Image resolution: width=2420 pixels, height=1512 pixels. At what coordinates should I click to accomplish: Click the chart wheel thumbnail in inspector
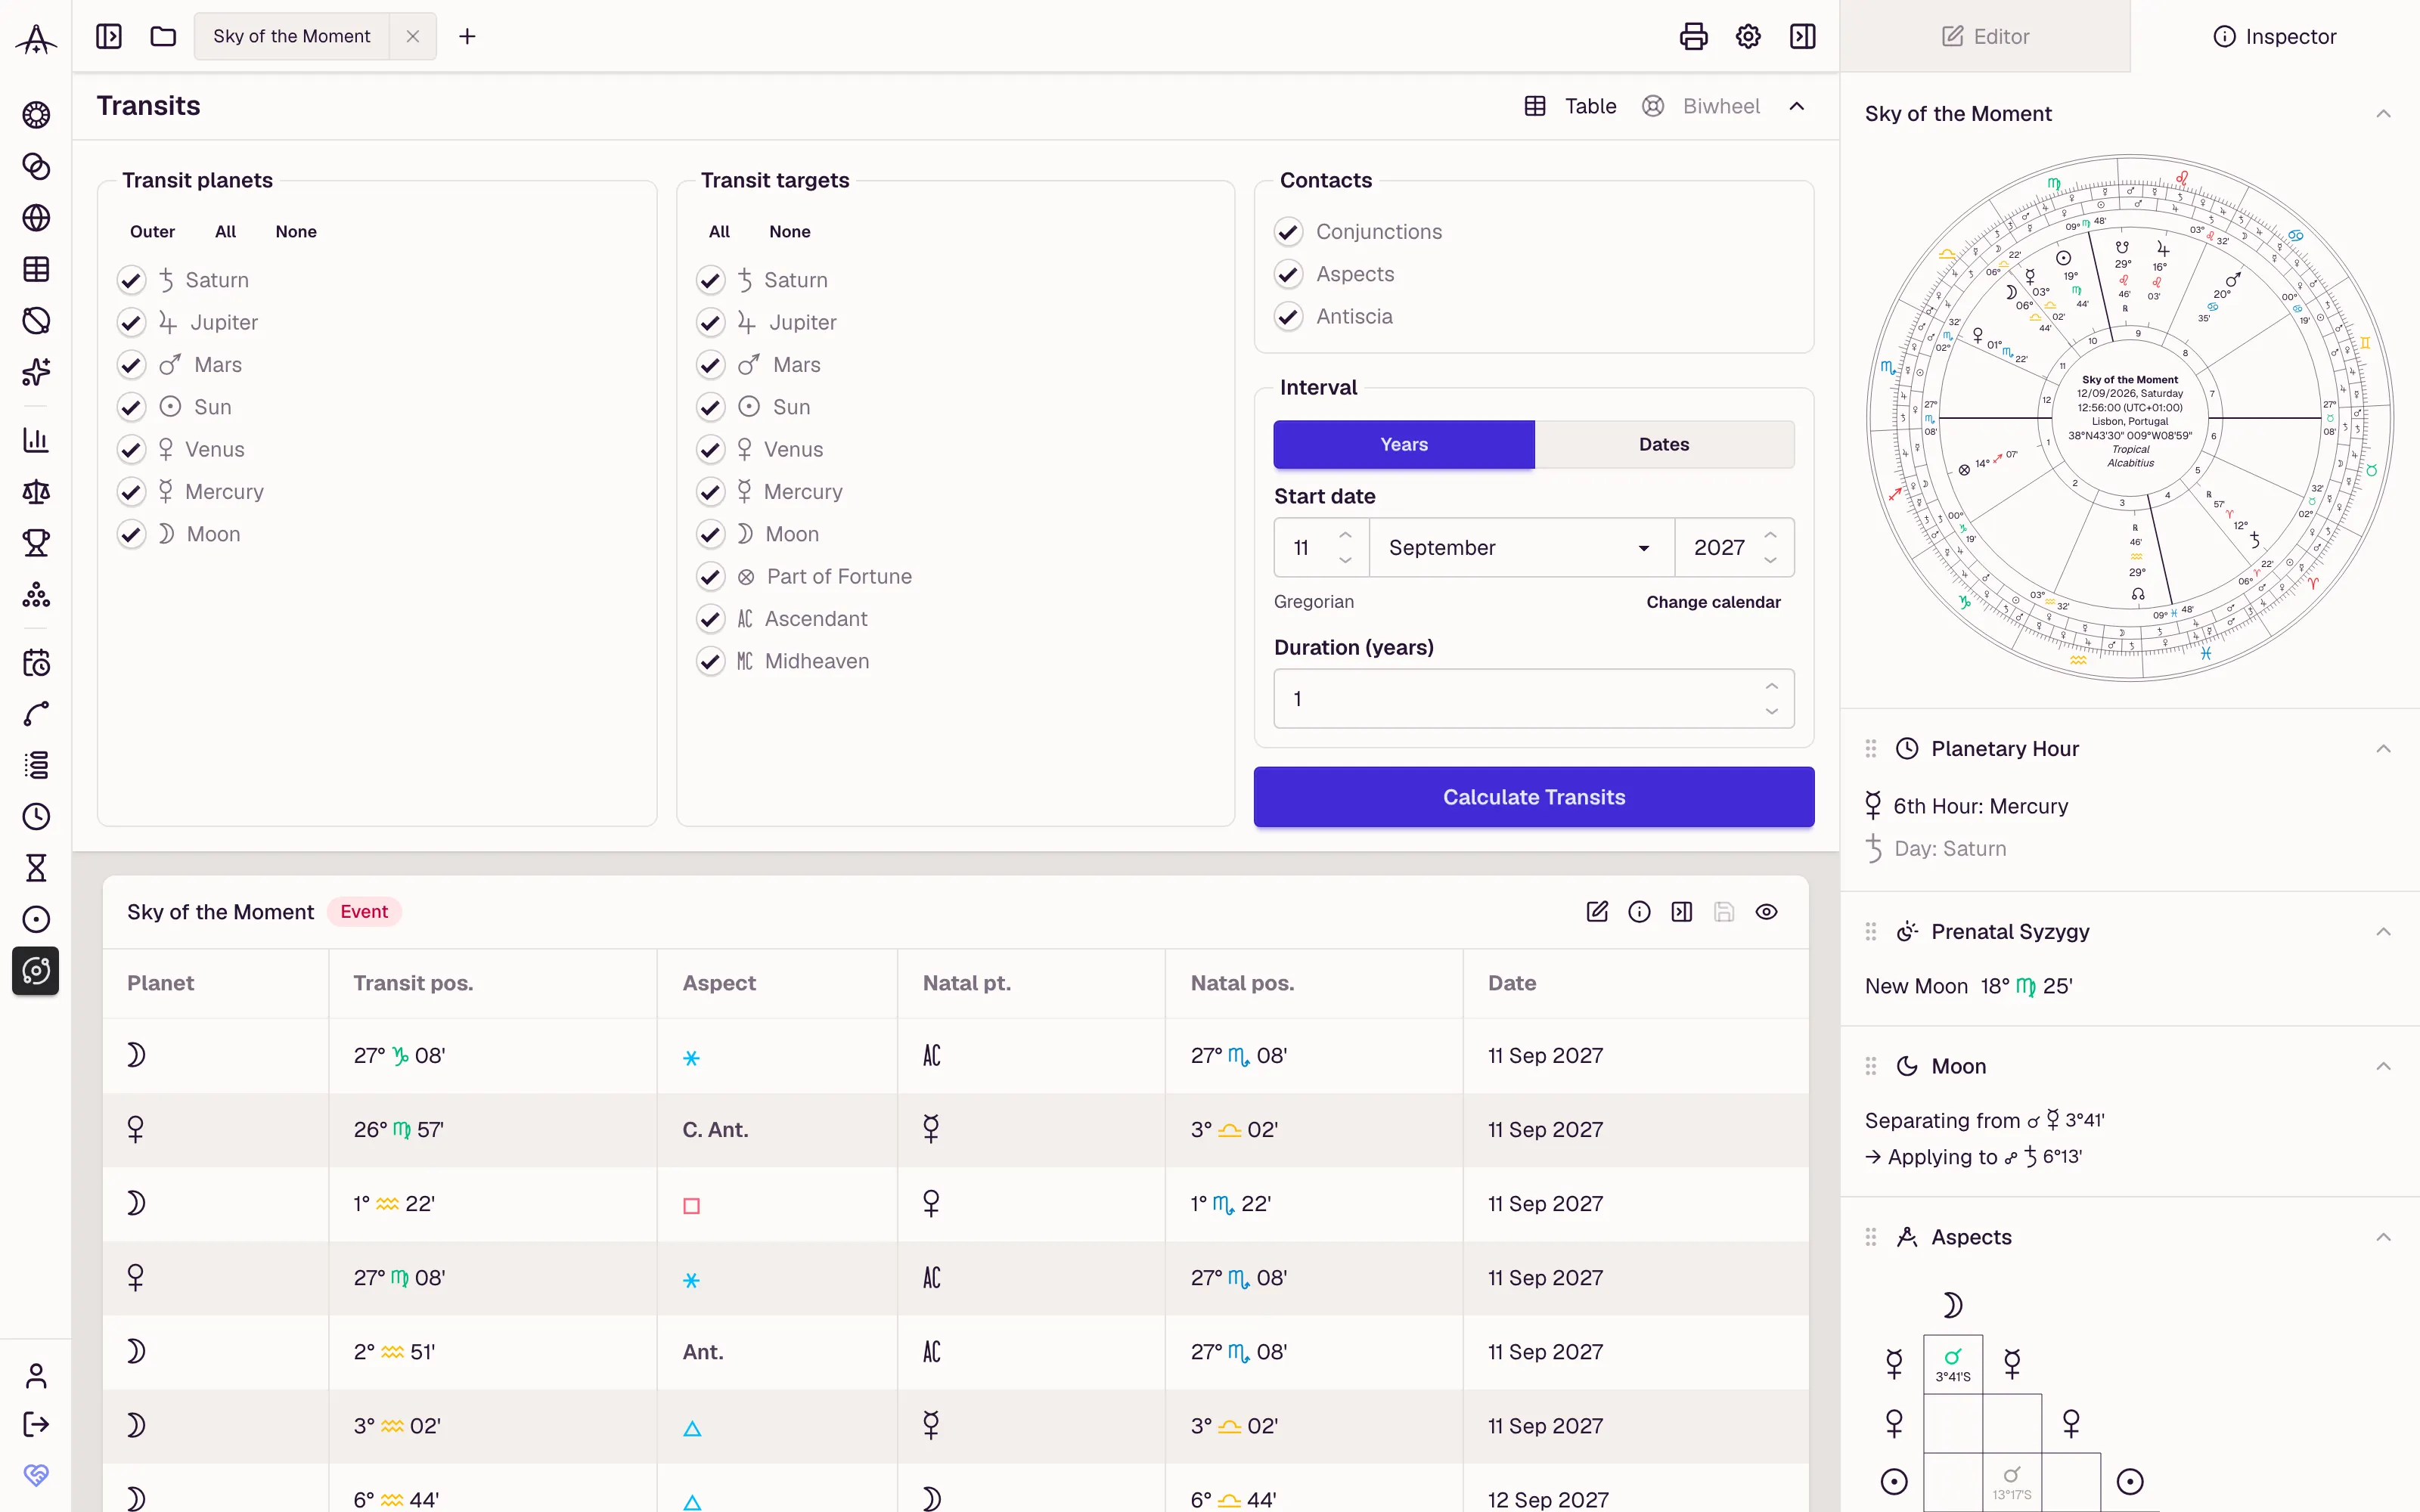coord(2130,418)
